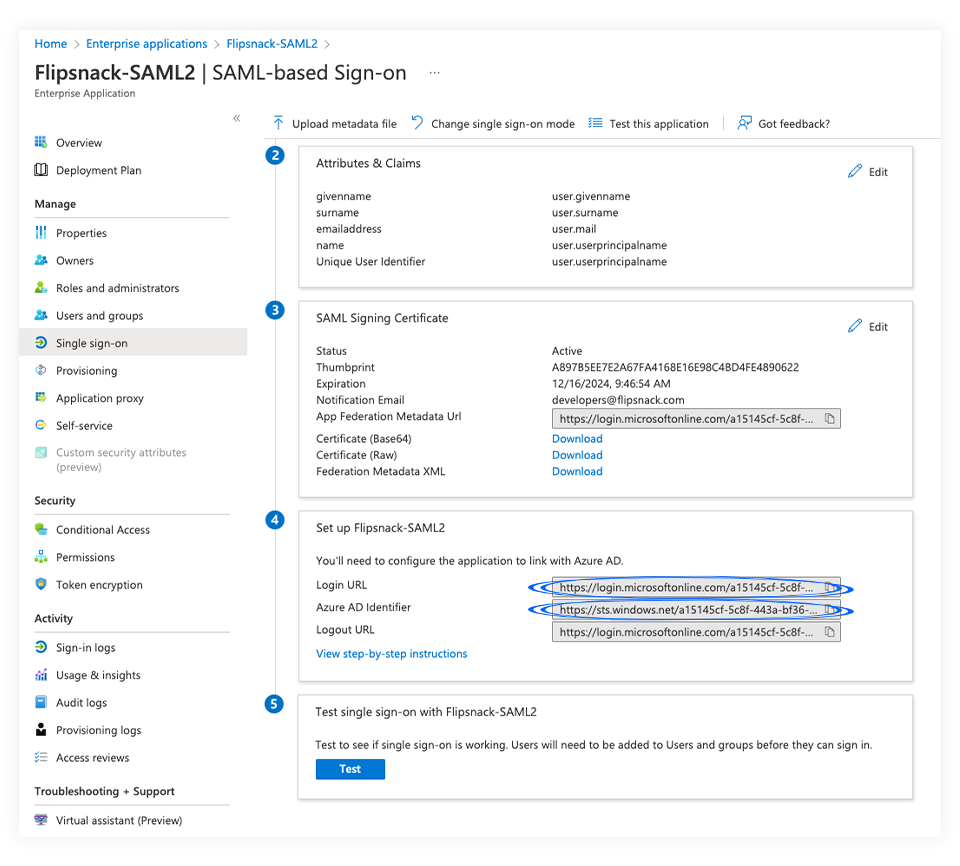Collapse the left navigation menu
The image size is (960, 866).
pyautogui.click(x=237, y=118)
